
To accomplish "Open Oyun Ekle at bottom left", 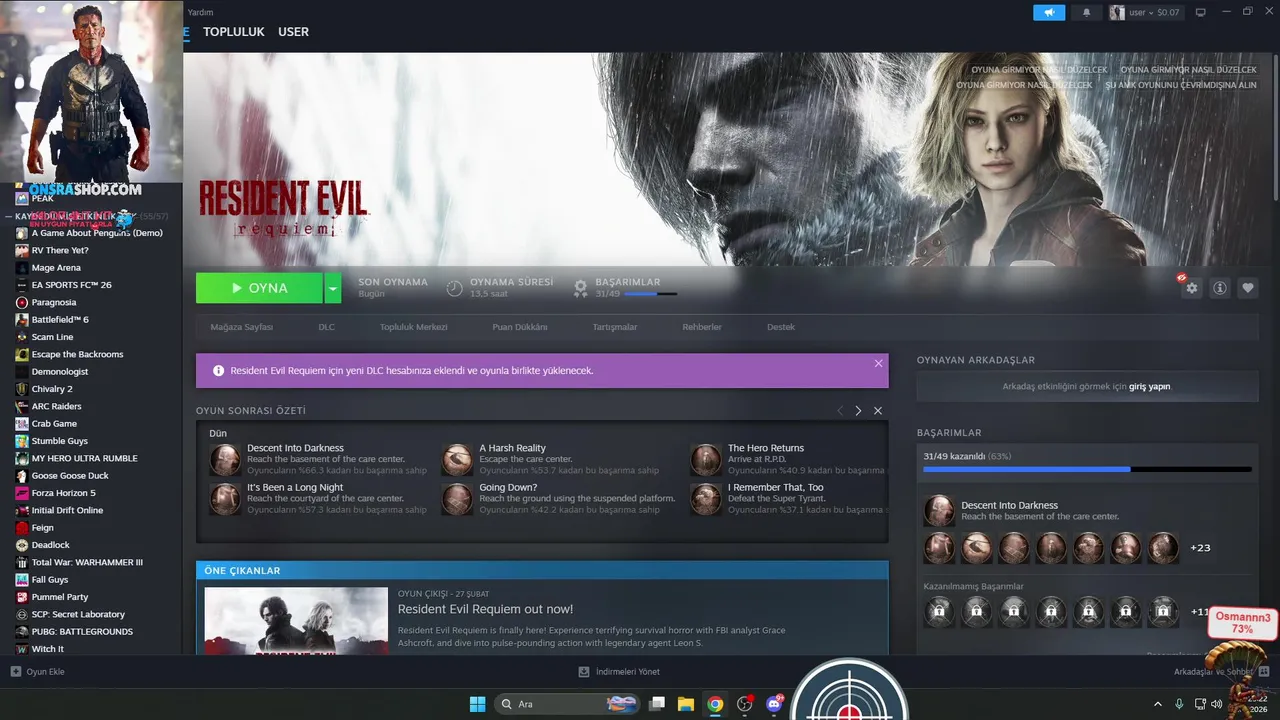I will (37, 672).
